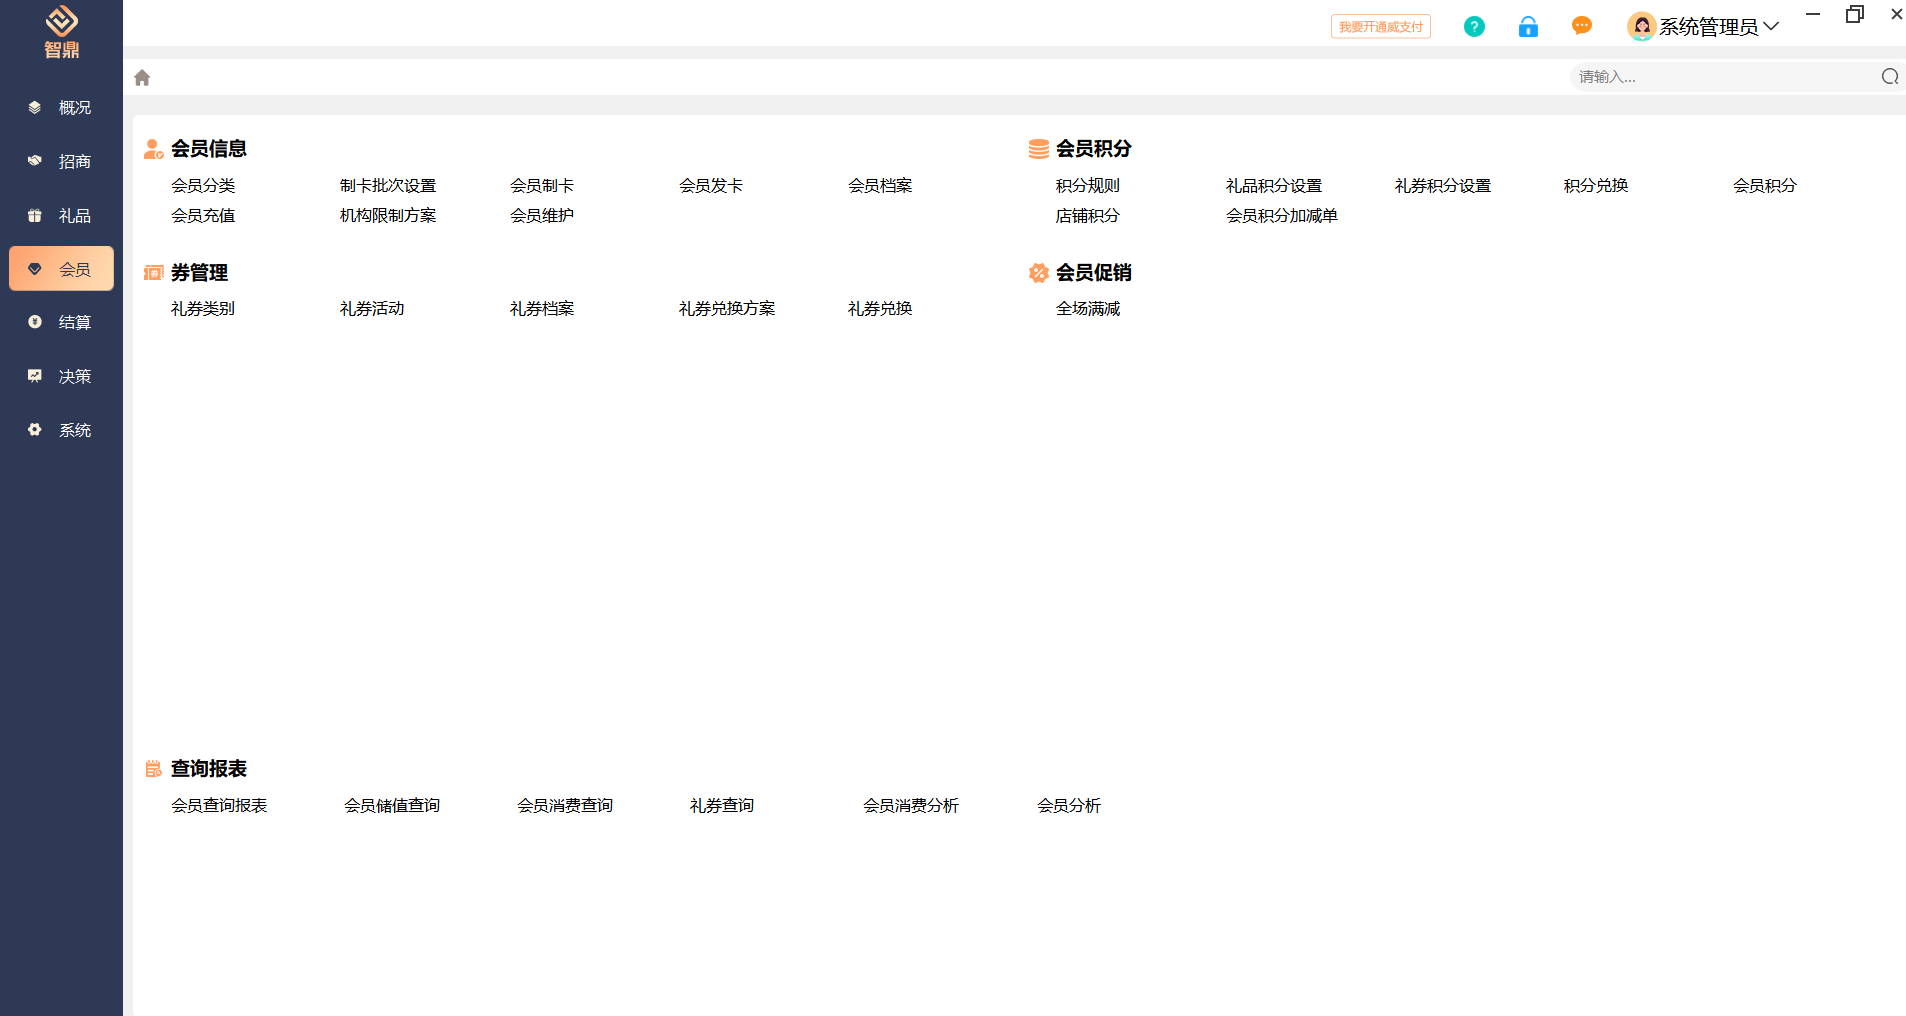
Task: Open the help question mark icon
Action: [1474, 27]
